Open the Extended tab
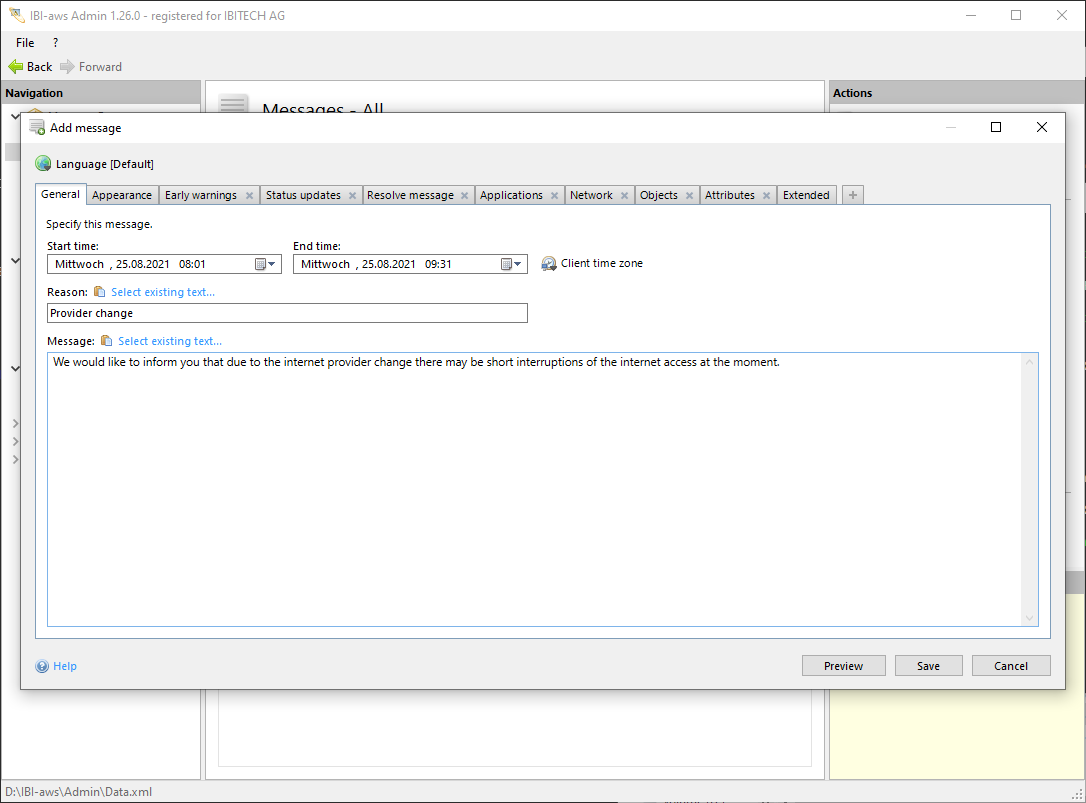The height and width of the screenshot is (803, 1086). (806, 195)
